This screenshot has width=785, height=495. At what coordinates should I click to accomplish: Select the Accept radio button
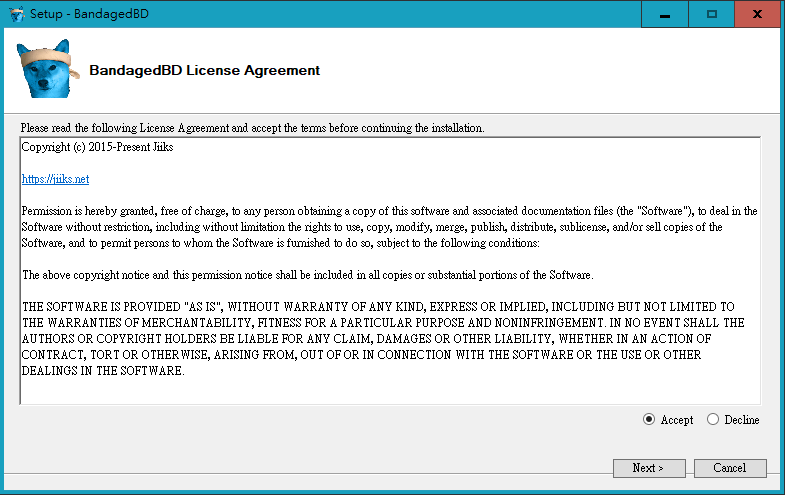coord(649,420)
